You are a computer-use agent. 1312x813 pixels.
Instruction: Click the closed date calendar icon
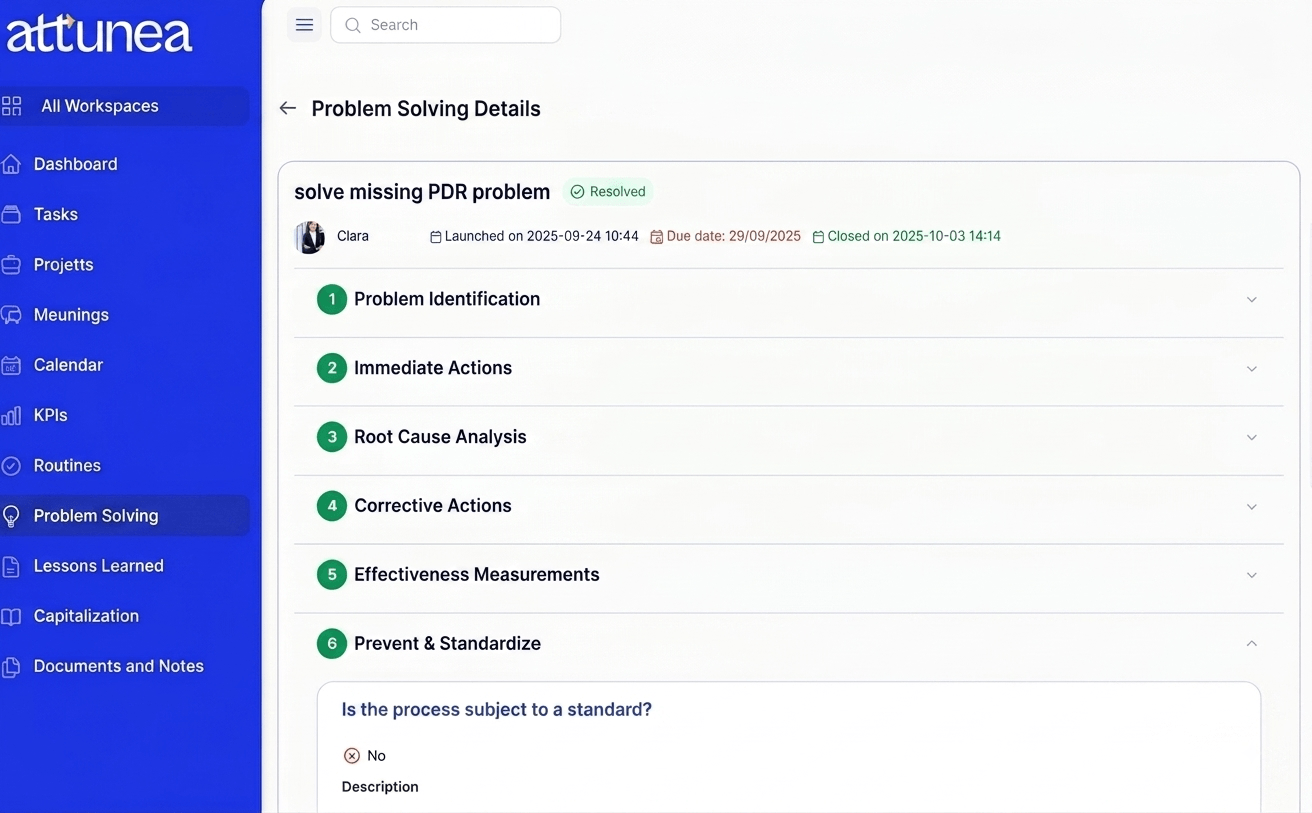tap(818, 237)
